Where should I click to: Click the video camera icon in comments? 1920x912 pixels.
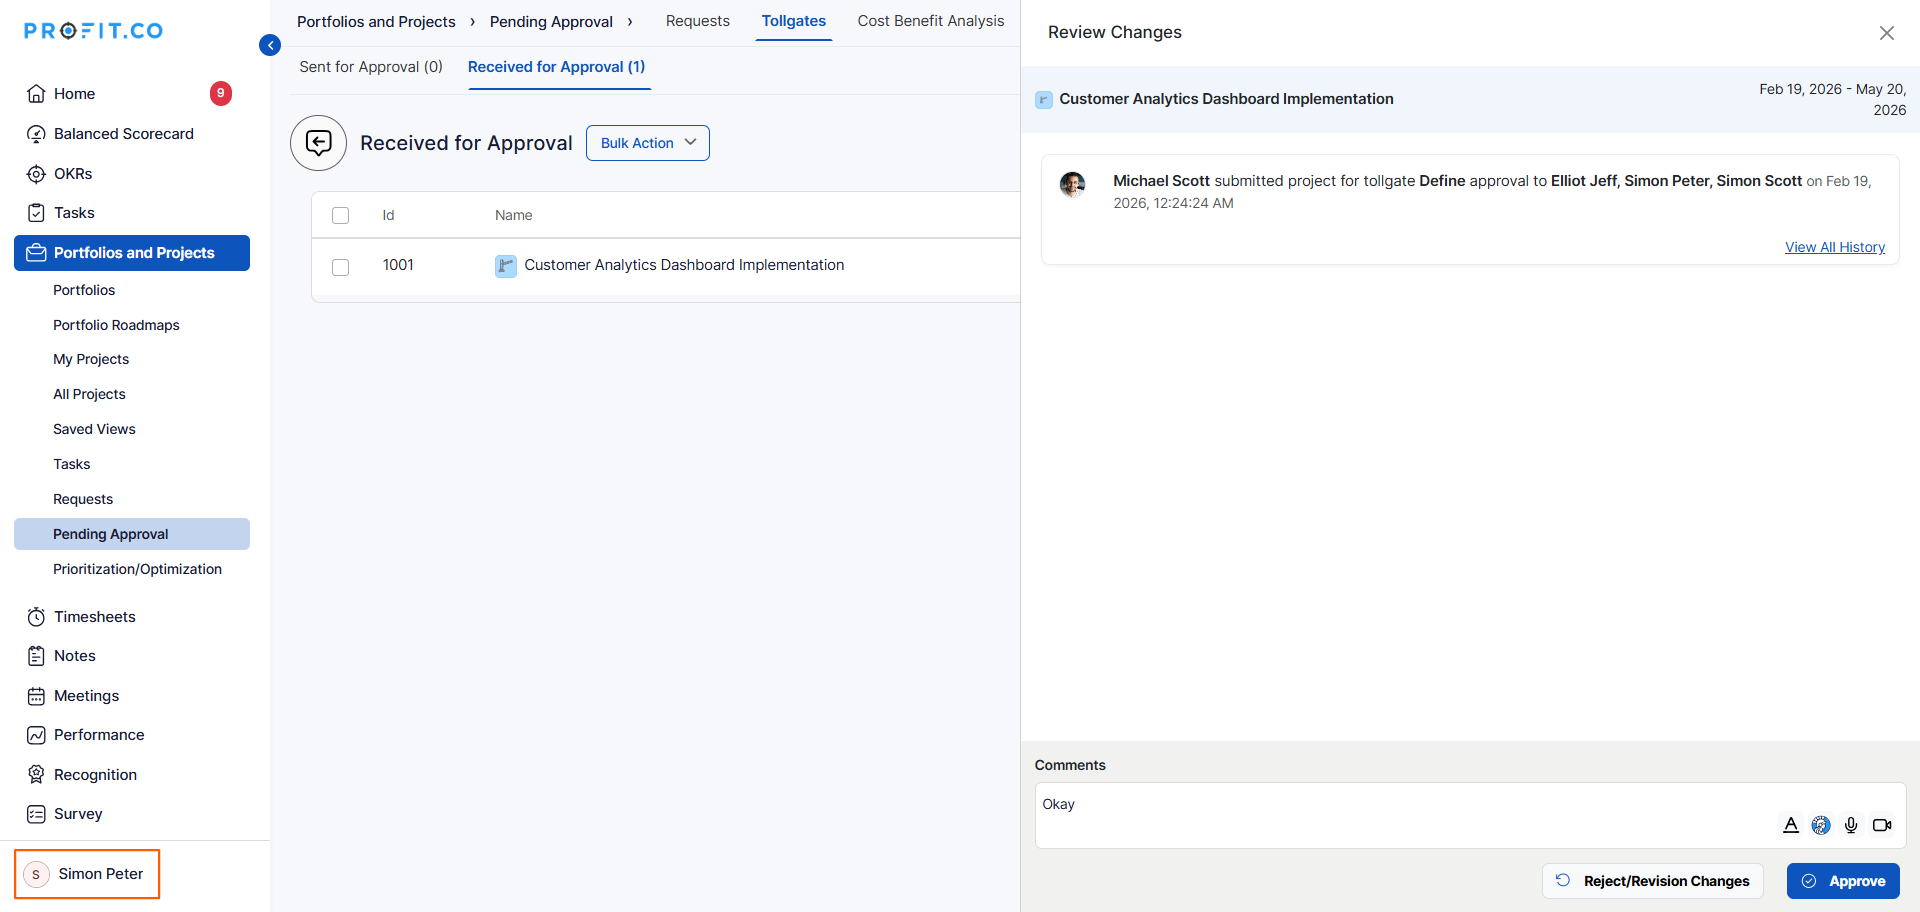[1882, 825]
